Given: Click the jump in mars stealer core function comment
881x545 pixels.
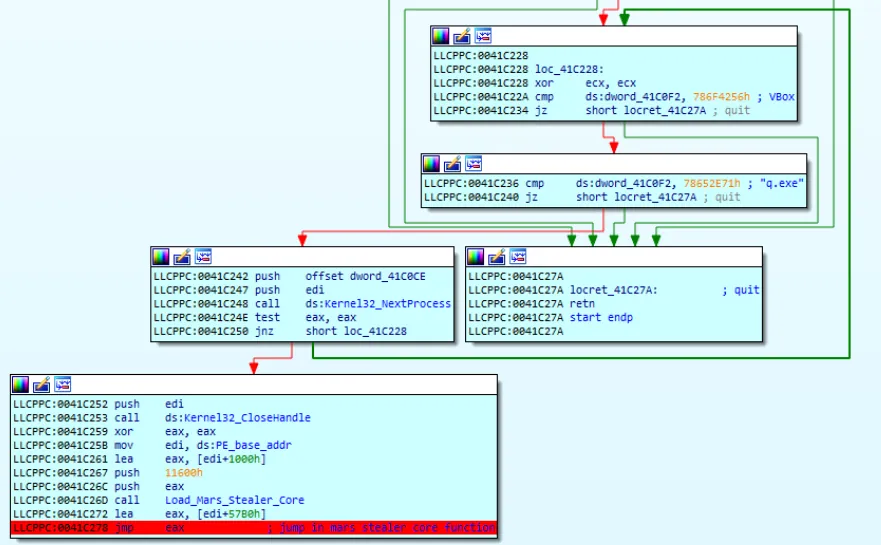Looking at the screenshot, I should 387,528.
